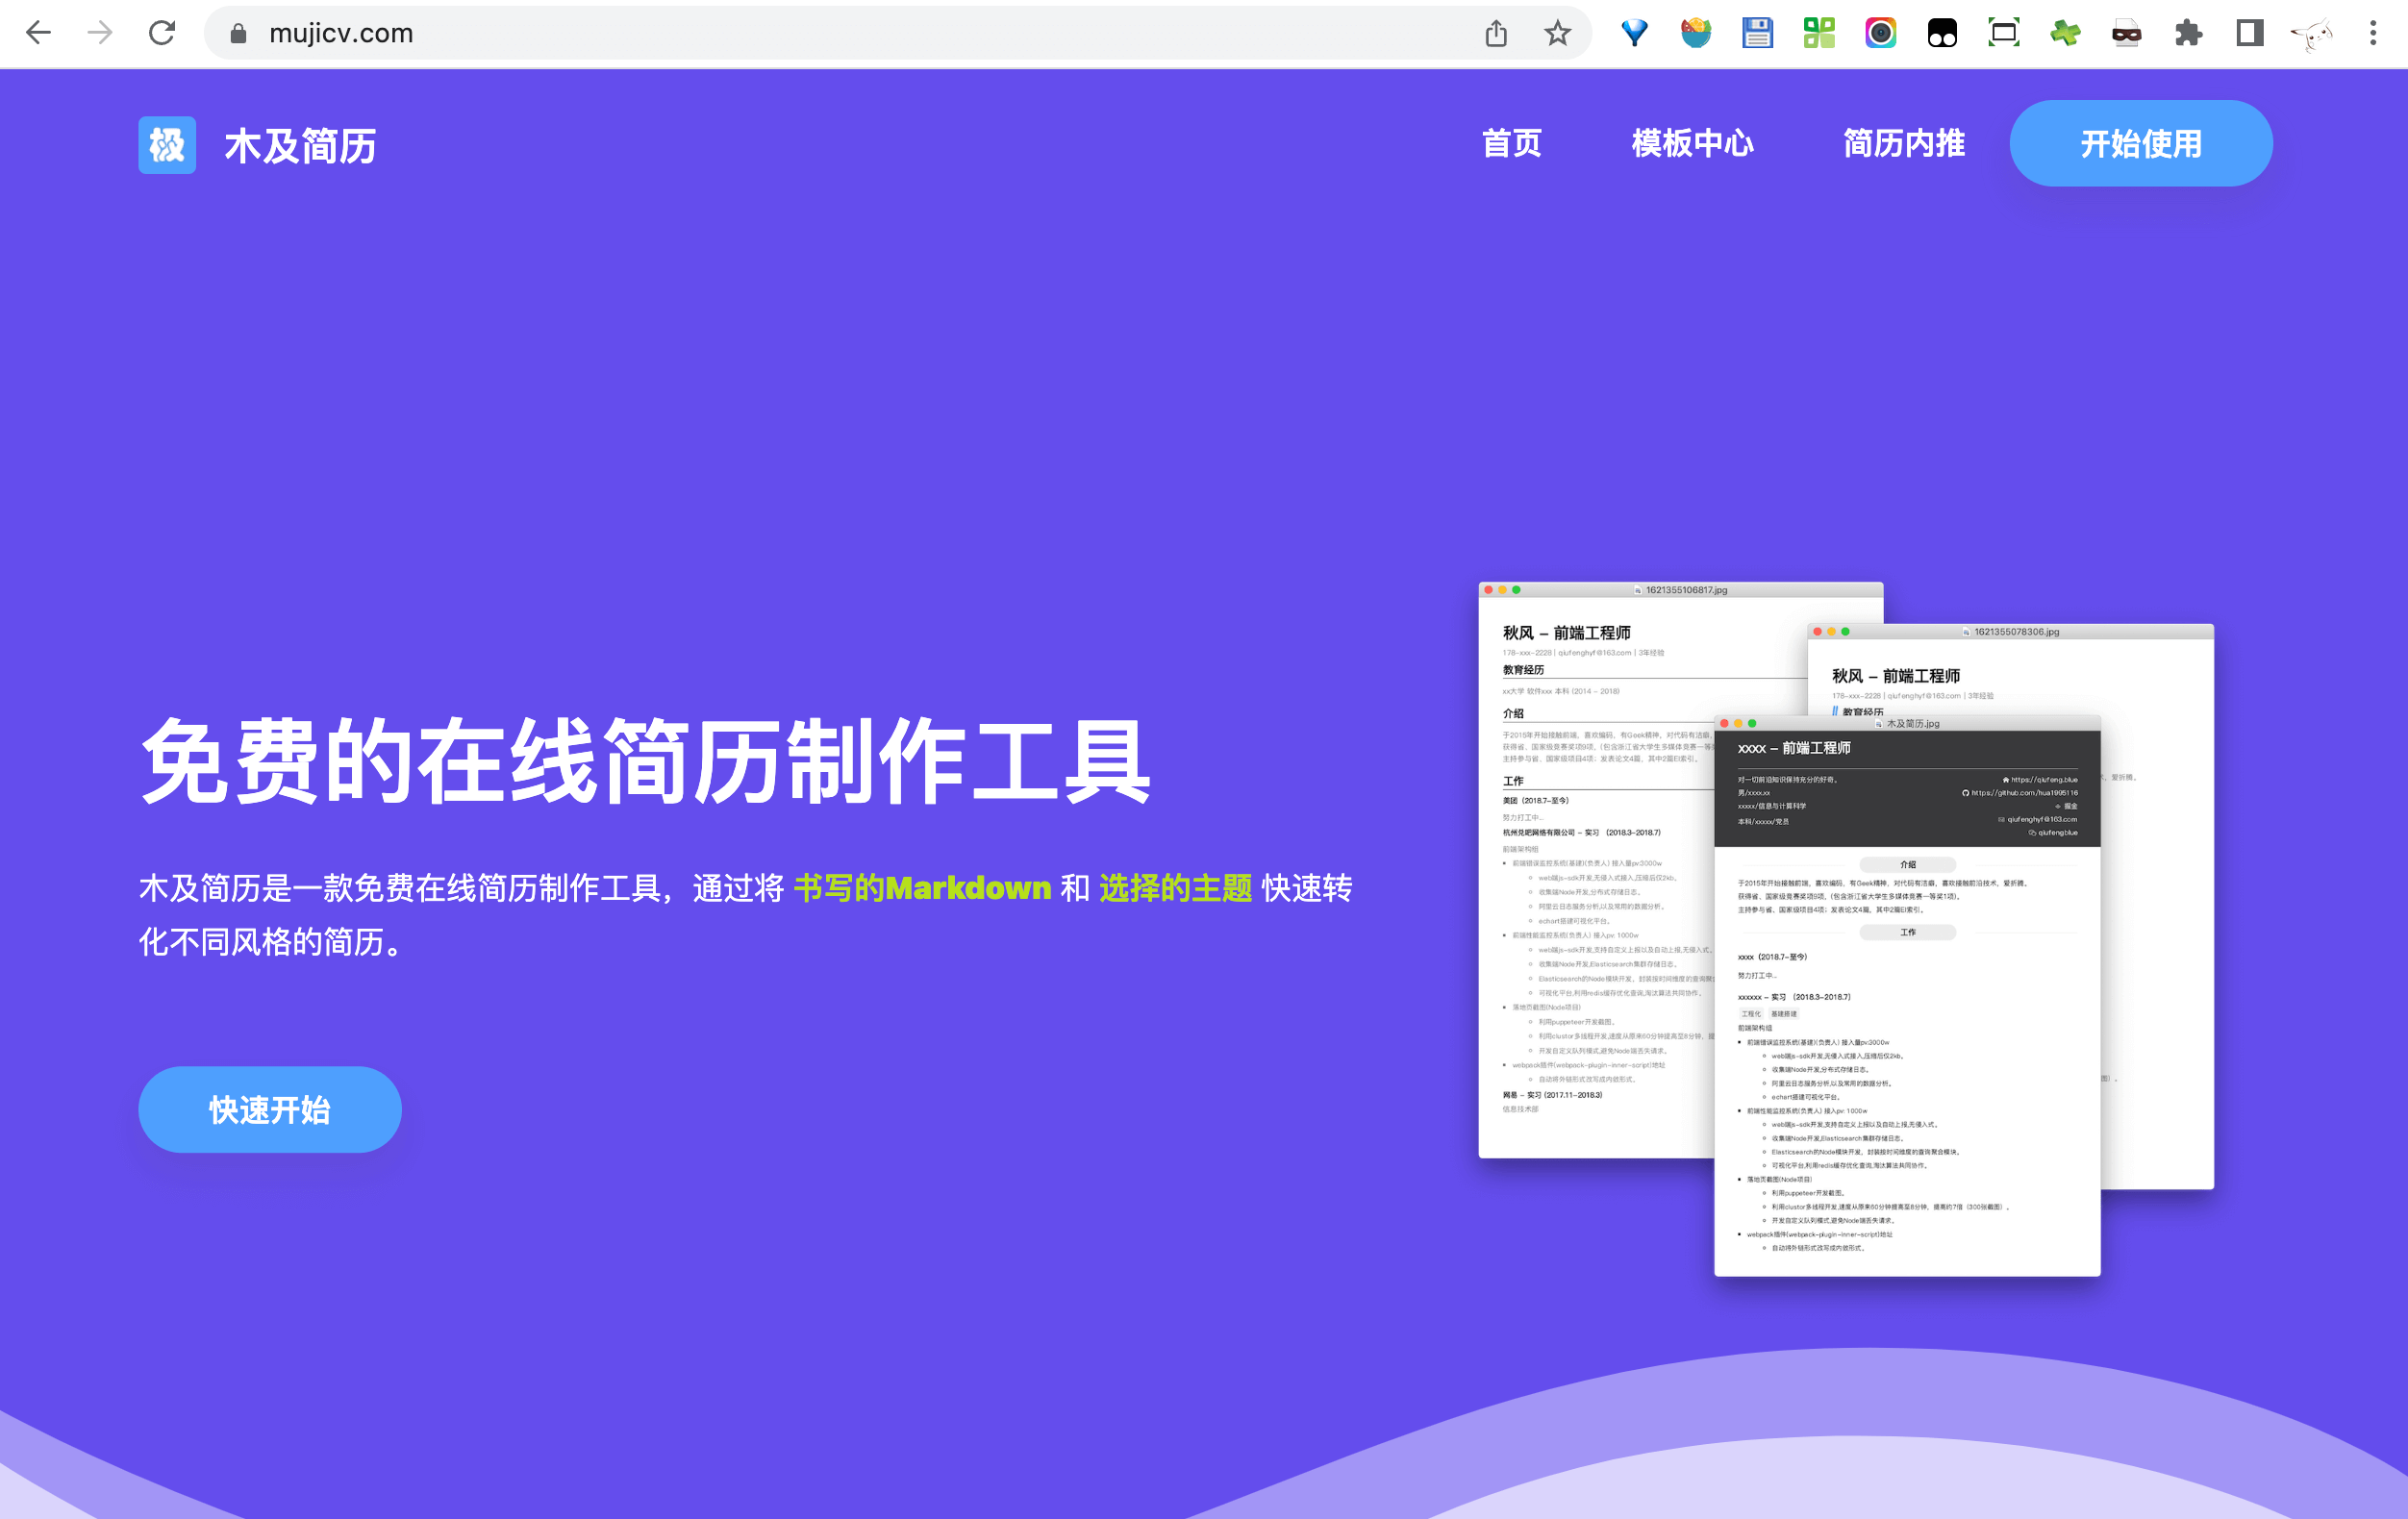This screenshot has width=2408, height=1519.
Task: Click the floppy disk save extension icon
Action: pyautogui.click(x=1757, y=33)
